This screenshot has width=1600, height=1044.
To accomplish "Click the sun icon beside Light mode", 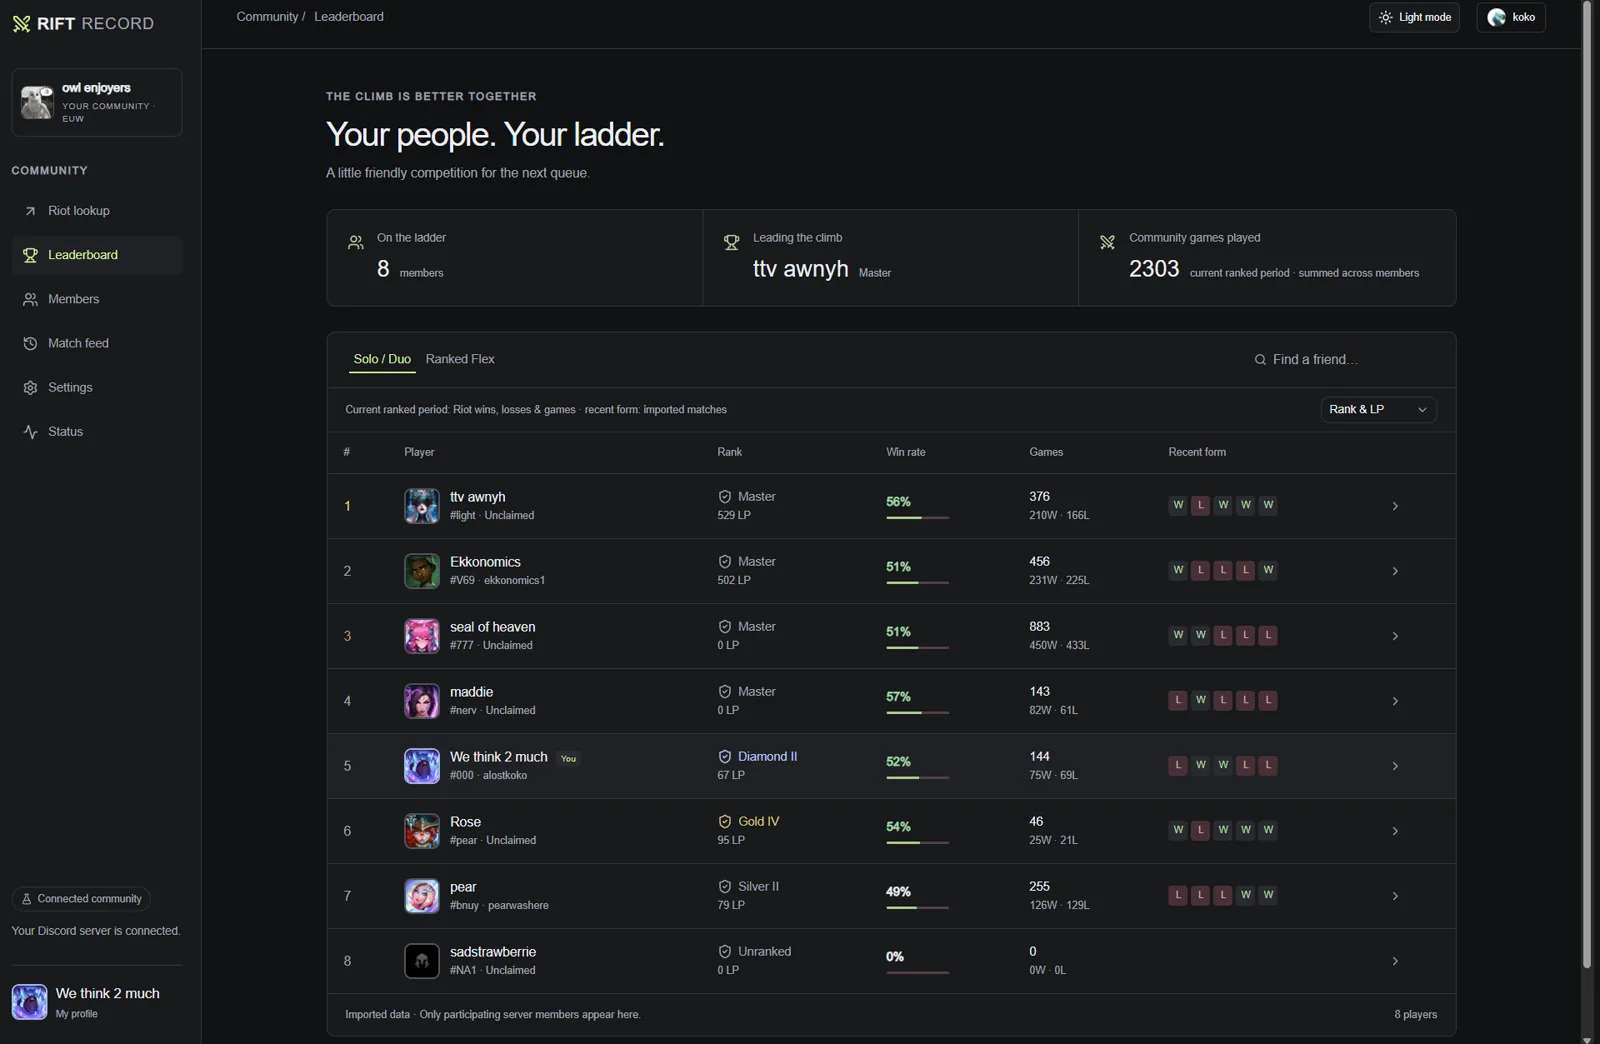I will click(x=1385, y=17).
